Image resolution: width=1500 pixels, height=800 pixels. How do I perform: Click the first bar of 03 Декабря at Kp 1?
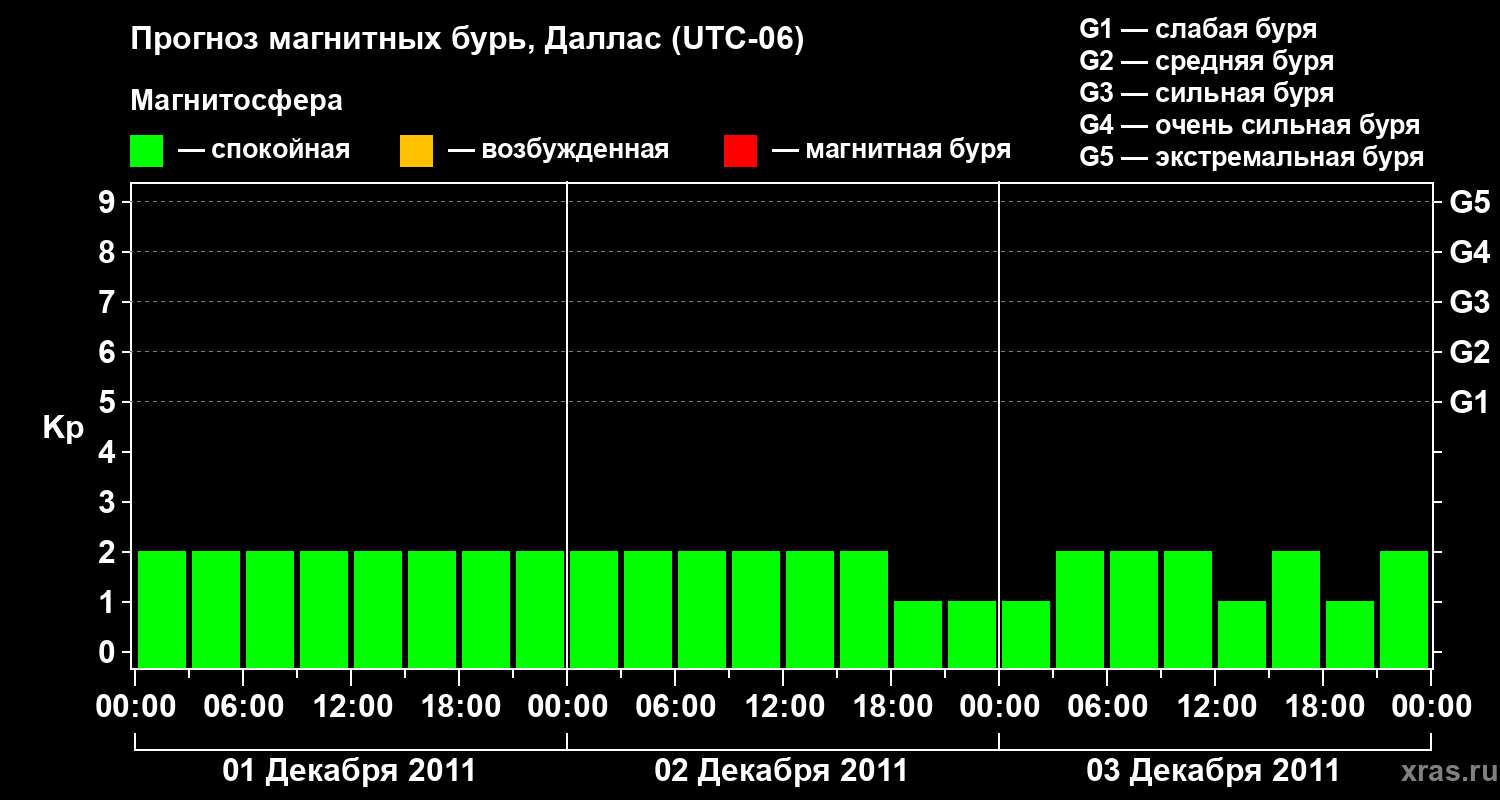(x=1026, y=634)
